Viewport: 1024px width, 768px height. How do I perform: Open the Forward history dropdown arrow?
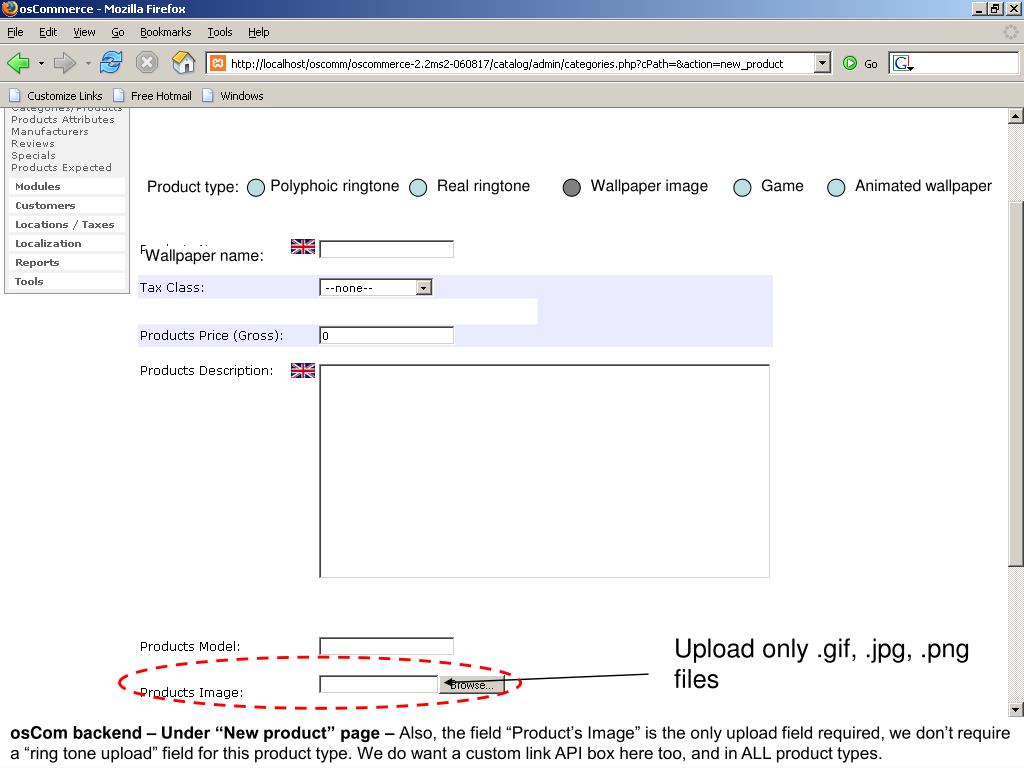[x=88, y=63]
